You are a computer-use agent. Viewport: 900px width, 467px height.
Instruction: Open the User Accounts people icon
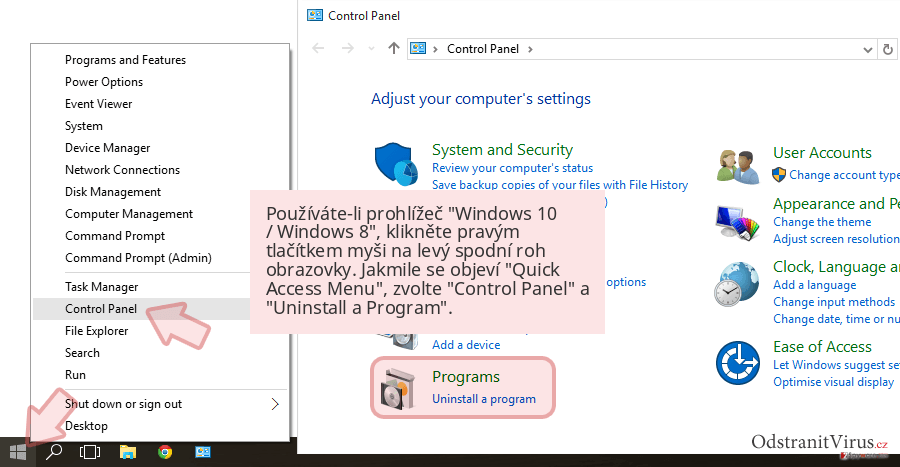pos(738,166)
